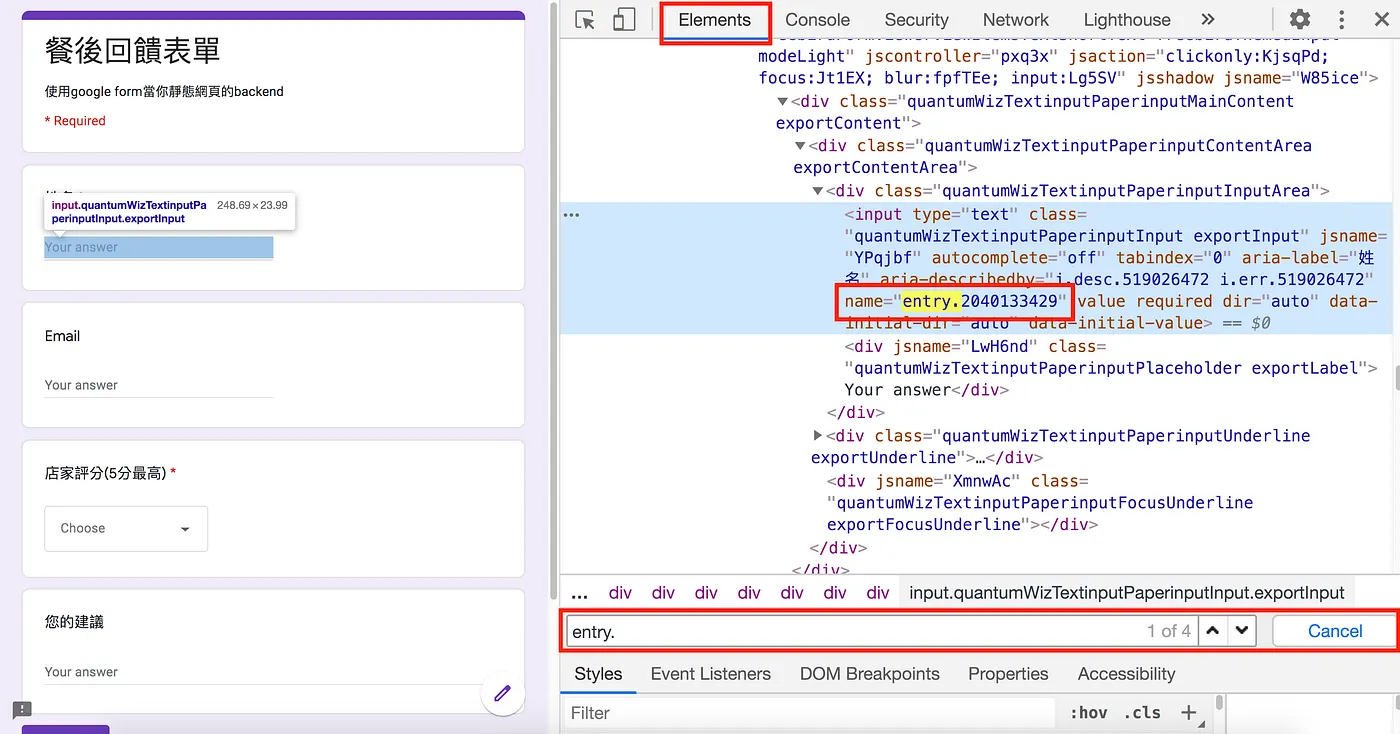Go to previous search result arrow
The image size is (1400, 734).
pyautogui.click(x=1213, y=631)
